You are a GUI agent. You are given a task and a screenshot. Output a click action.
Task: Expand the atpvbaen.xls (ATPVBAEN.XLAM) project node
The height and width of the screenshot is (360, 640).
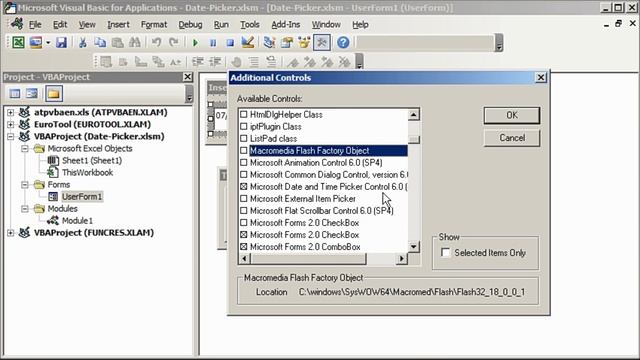click(x=10, y=112)
